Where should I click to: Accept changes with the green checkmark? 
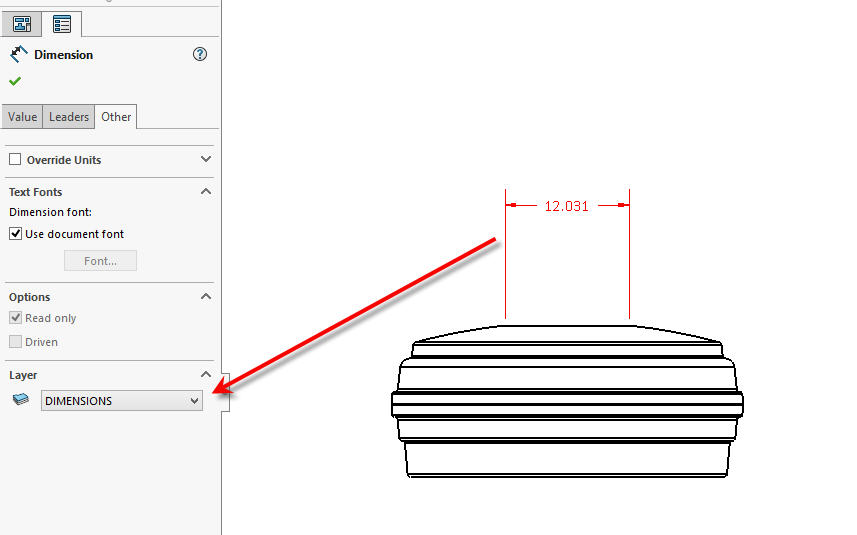15,81
